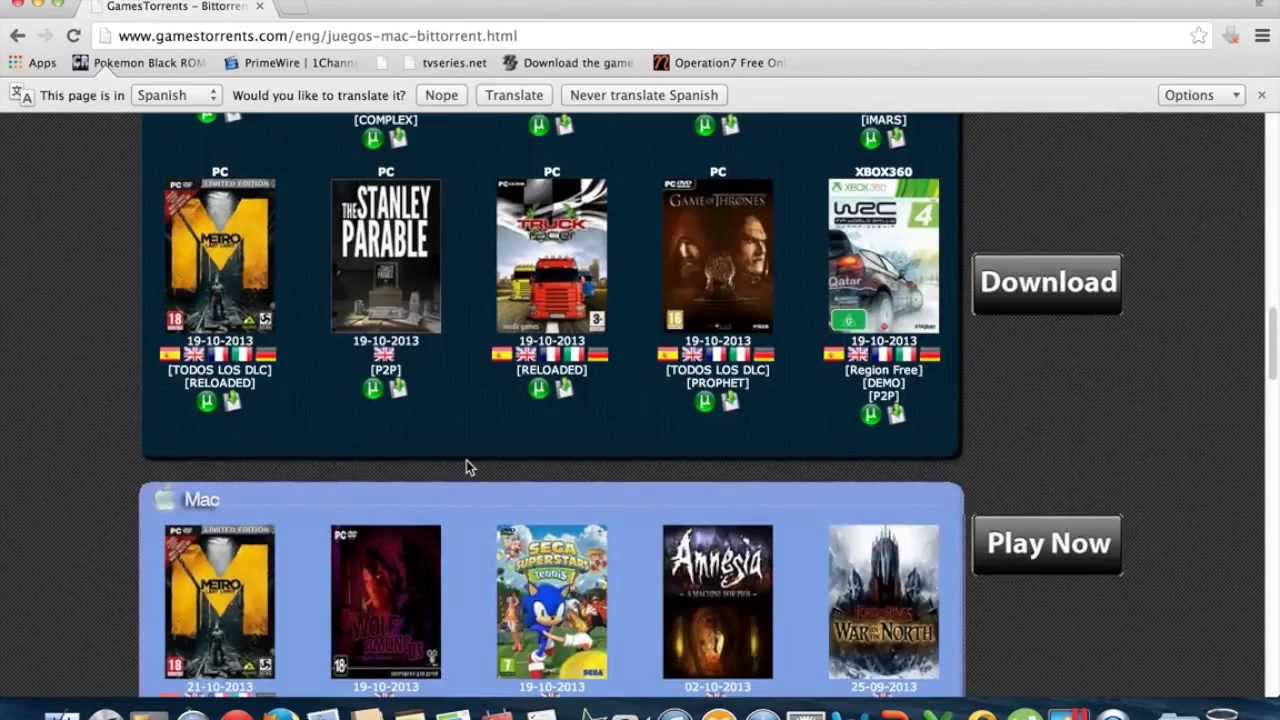Screen dimensions: 1280x720
Task: Open Operation7 Free bookmark
Action: click(x=719, y=63)
